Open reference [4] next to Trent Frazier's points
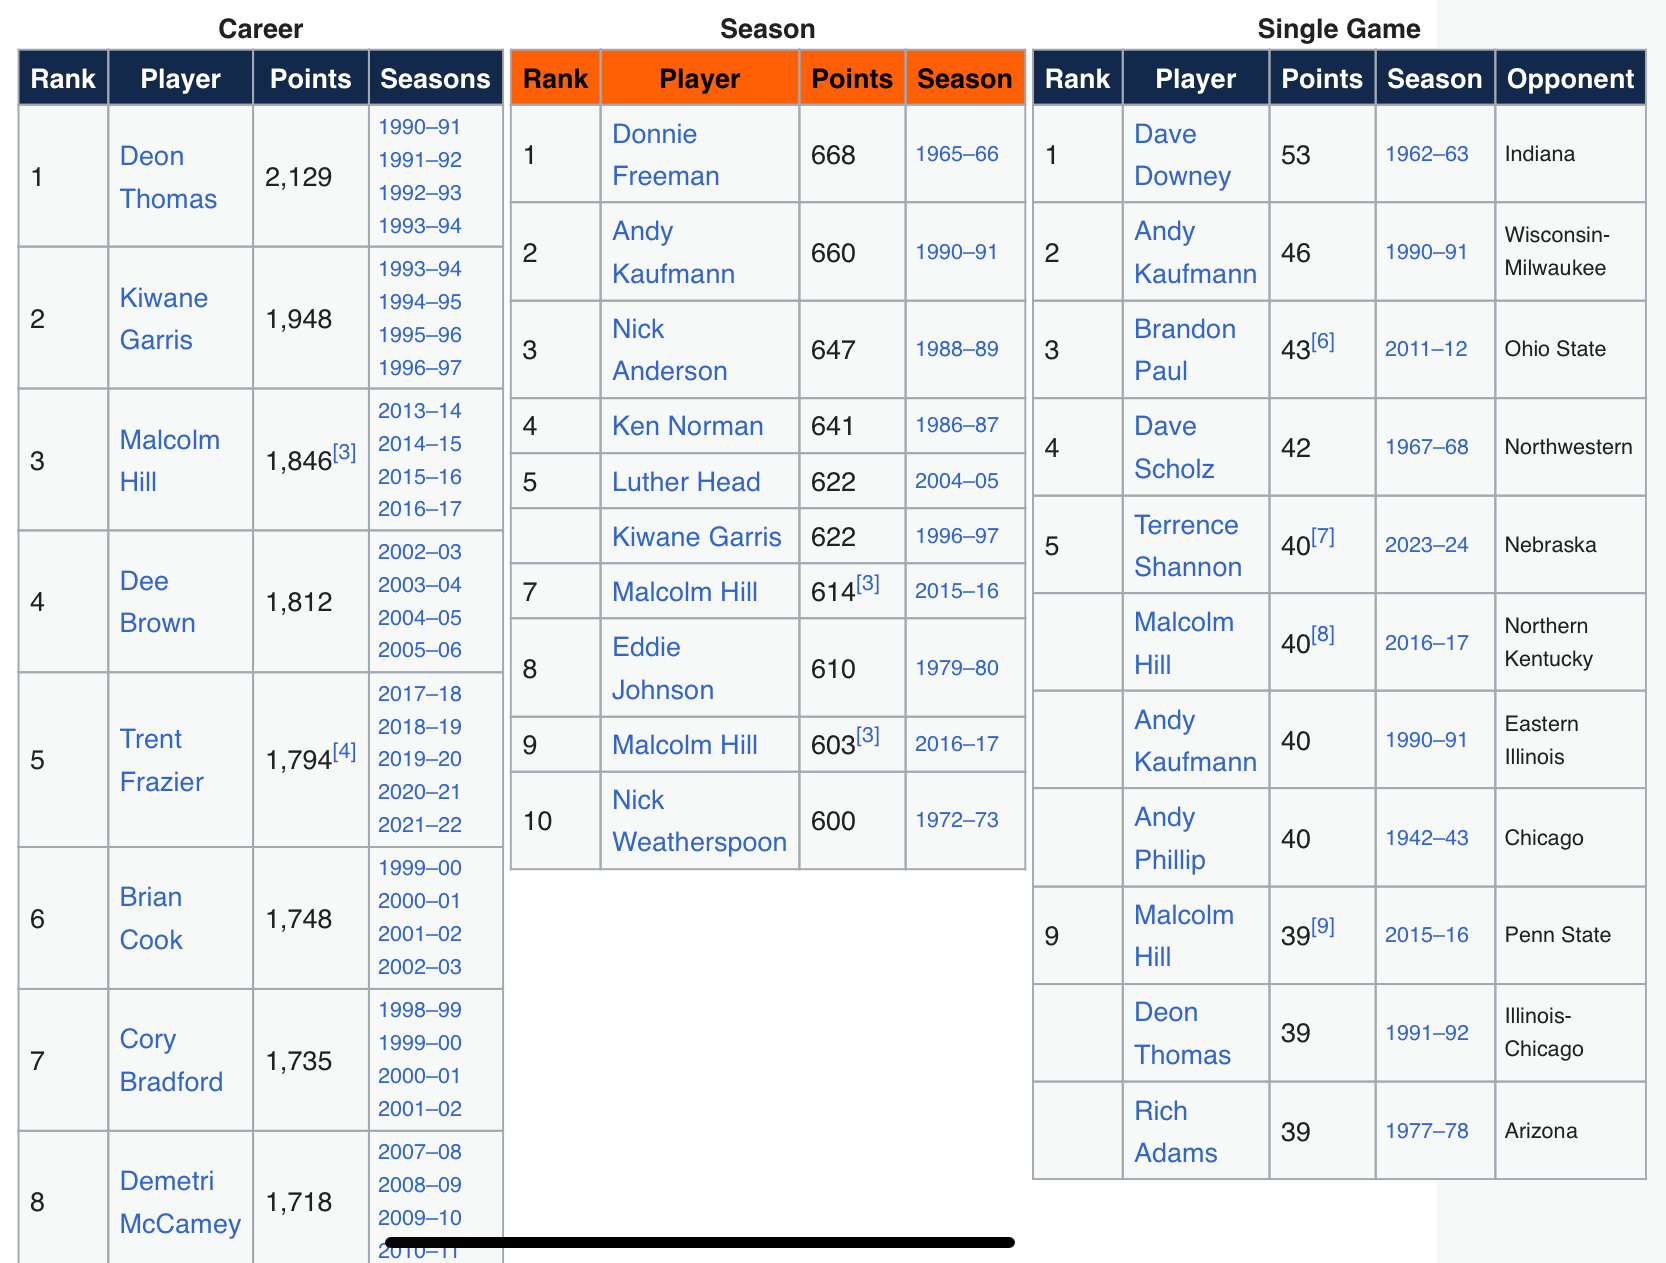Image resolution: width=1666 pixels, height=1263 pixels. tap(344, 751)
